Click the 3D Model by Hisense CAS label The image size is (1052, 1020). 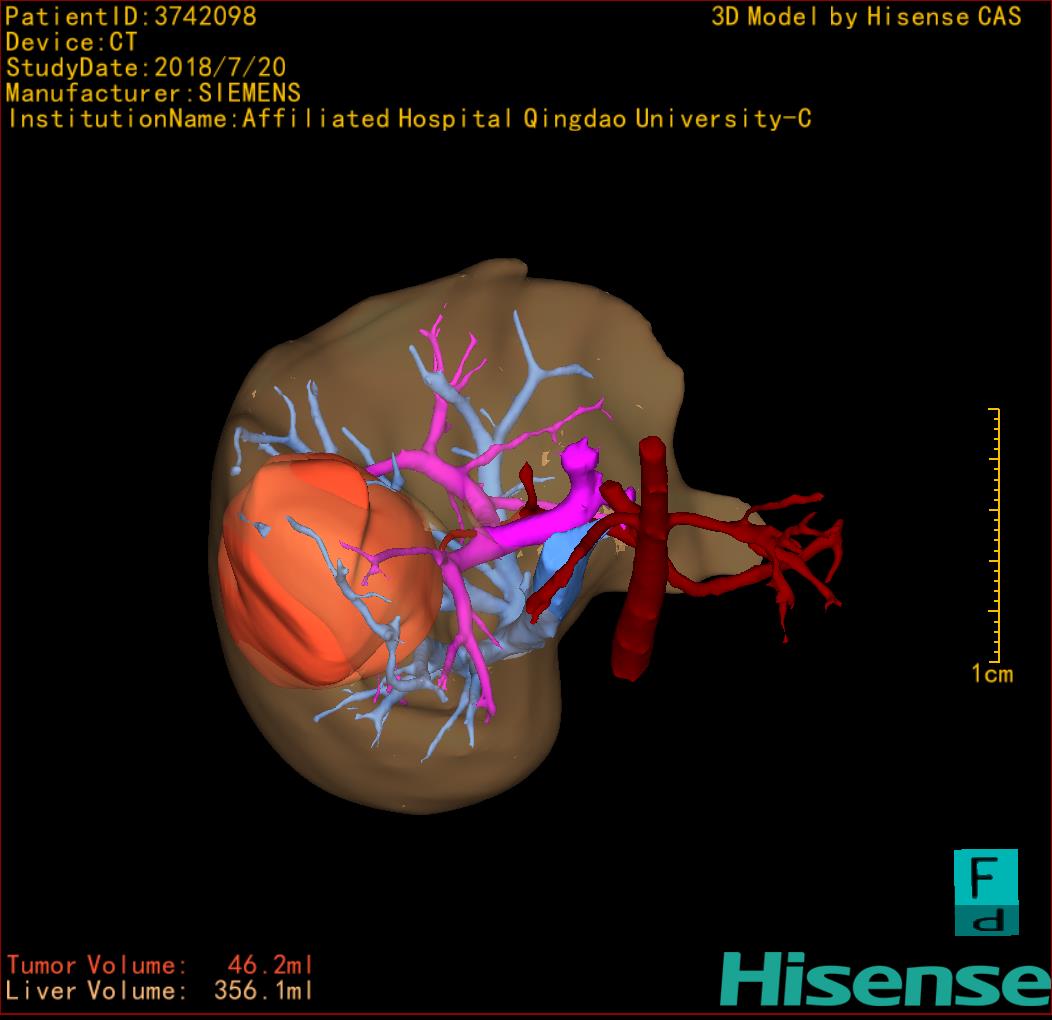pyautogui.click(x=866, y=16)
